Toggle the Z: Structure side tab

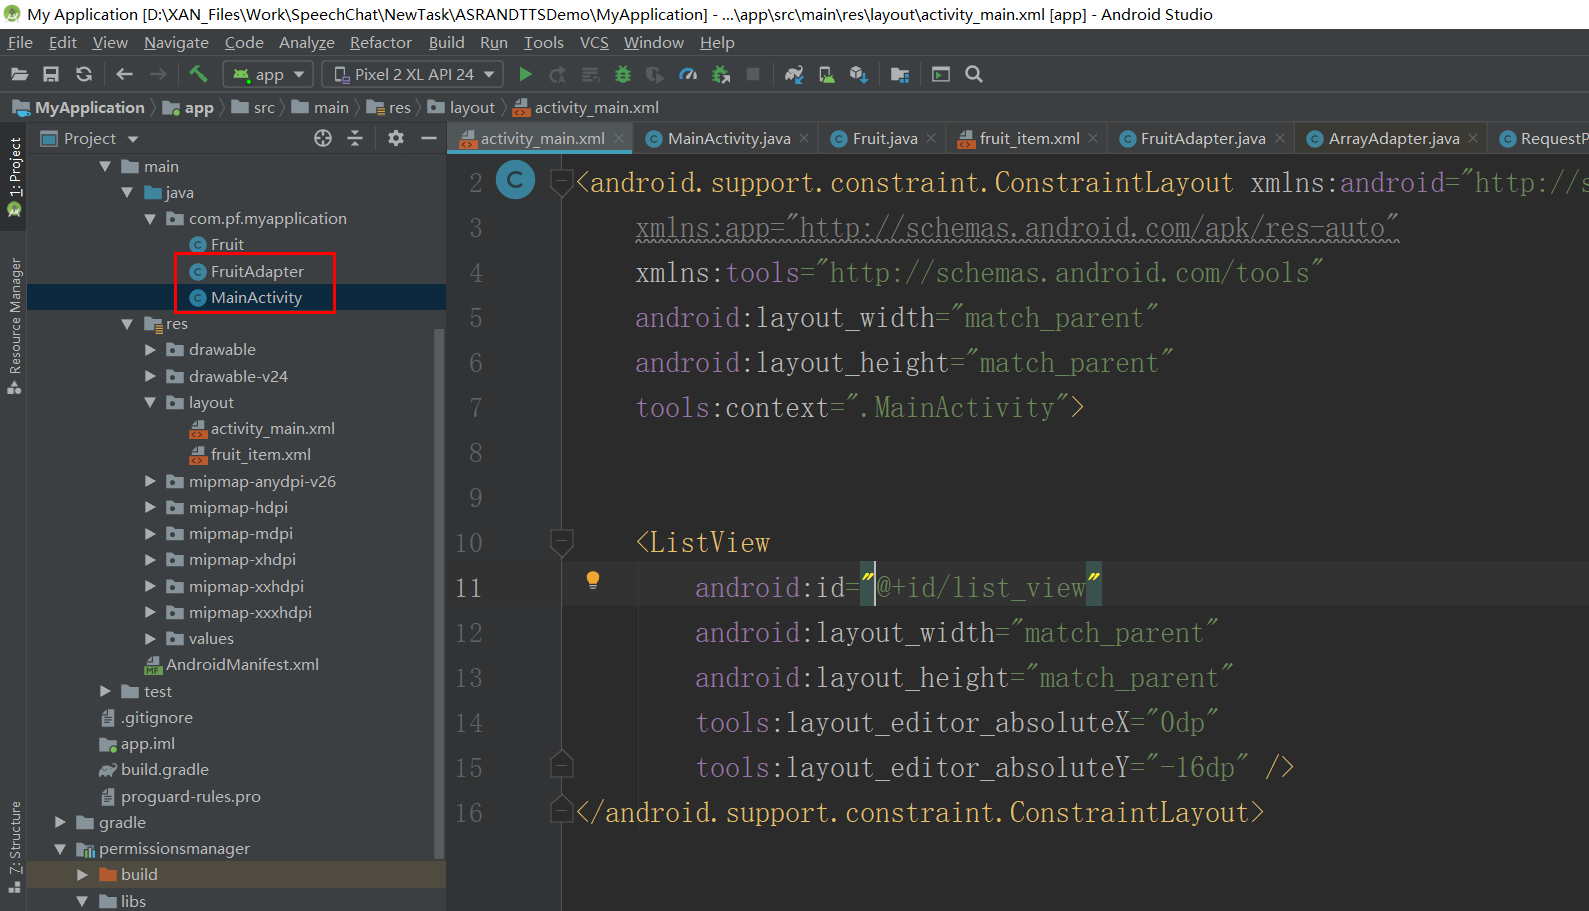coord(14,847)
